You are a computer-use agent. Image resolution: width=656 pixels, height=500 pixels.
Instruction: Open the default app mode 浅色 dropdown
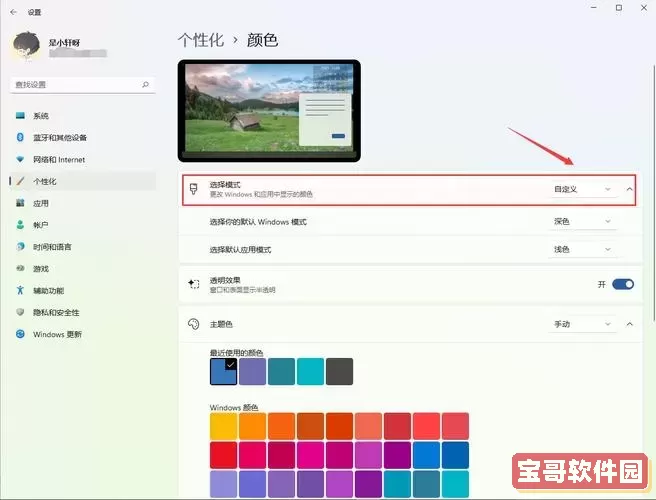click(582, 249)
